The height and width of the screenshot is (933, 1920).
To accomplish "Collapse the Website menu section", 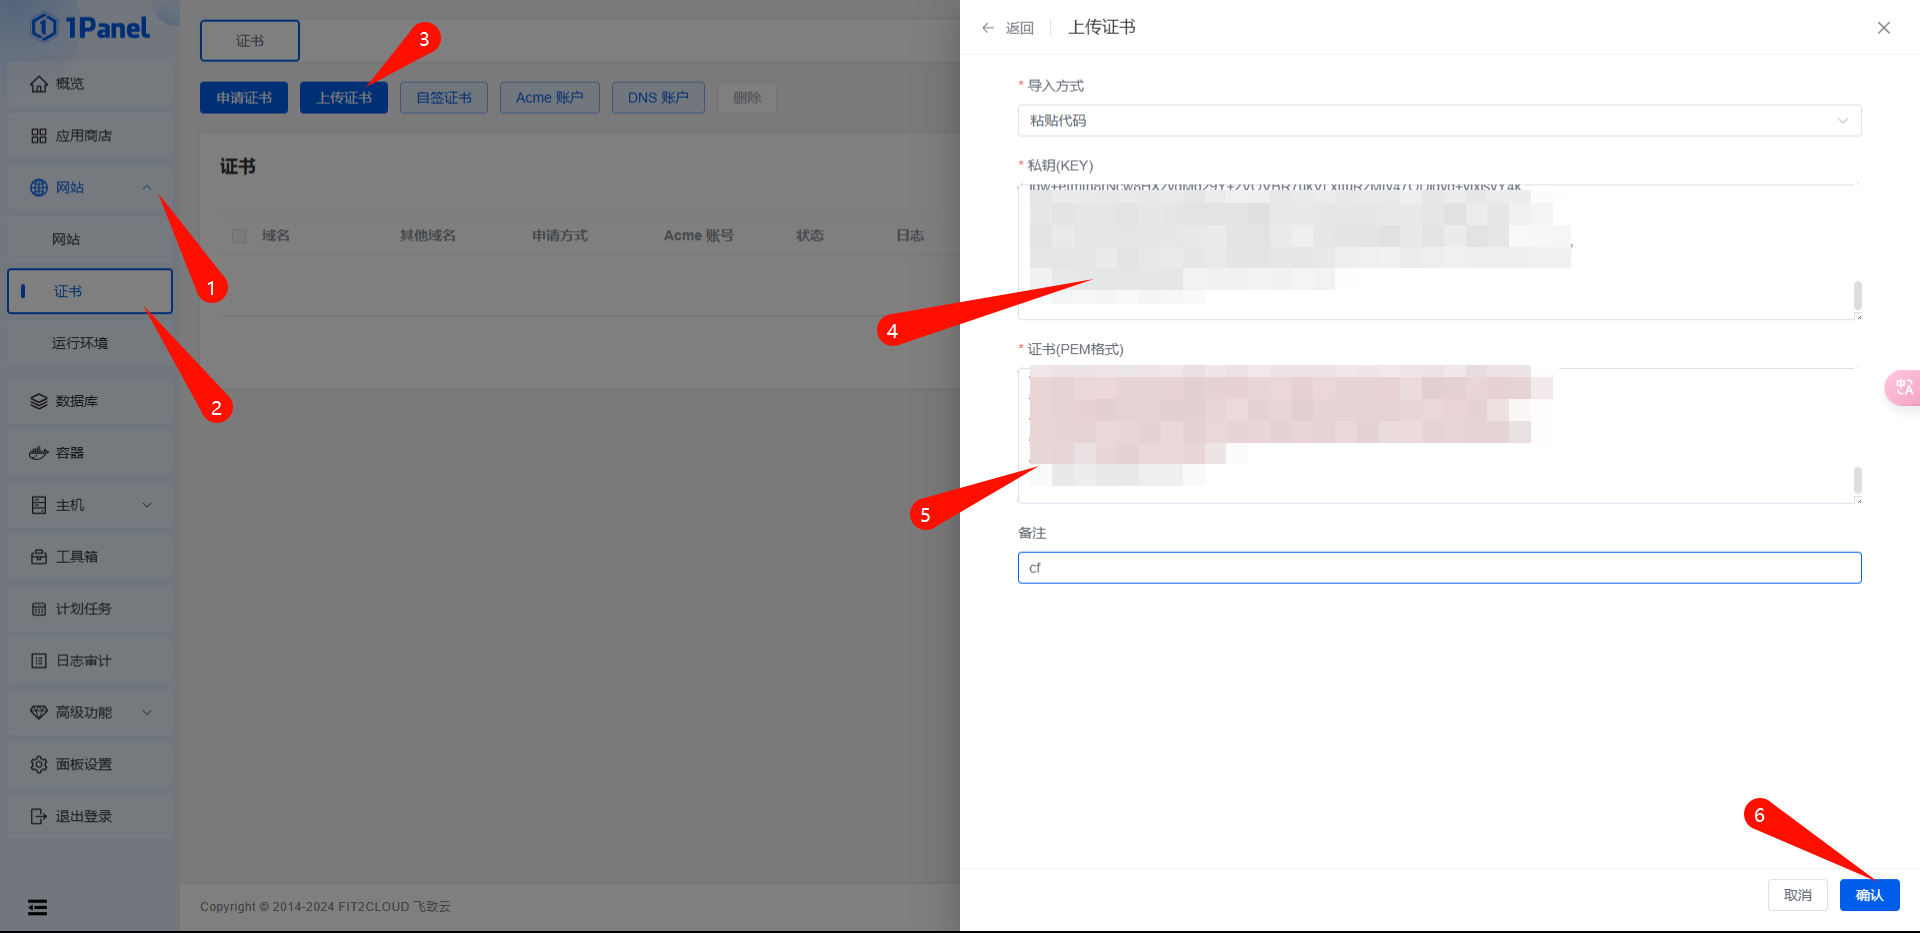I will (147, 188).
